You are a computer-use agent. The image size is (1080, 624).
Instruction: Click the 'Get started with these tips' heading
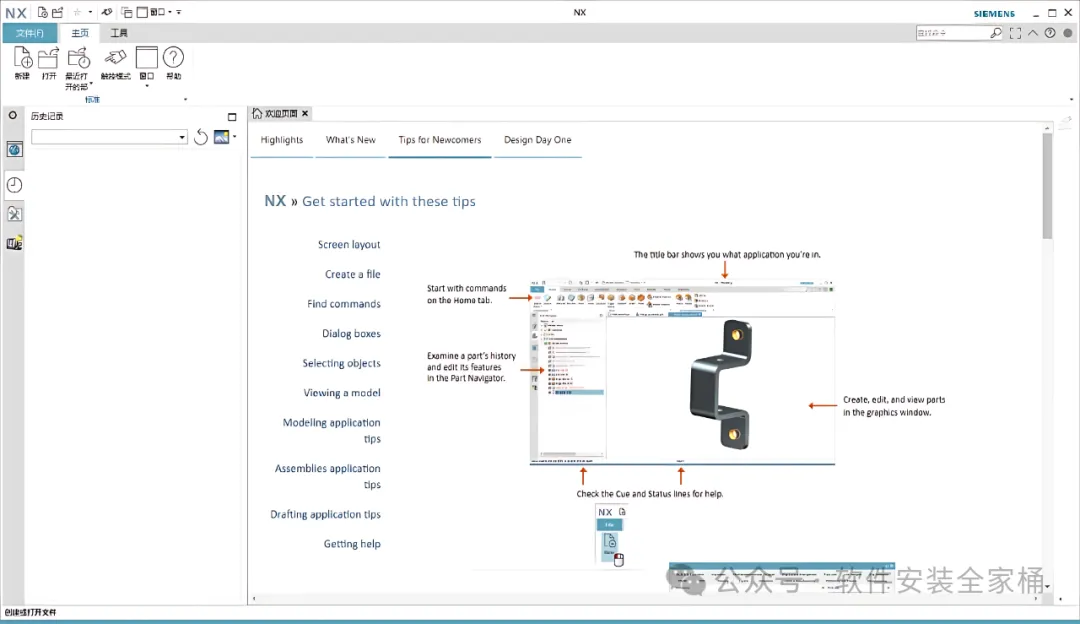click(x=388, y=201)
